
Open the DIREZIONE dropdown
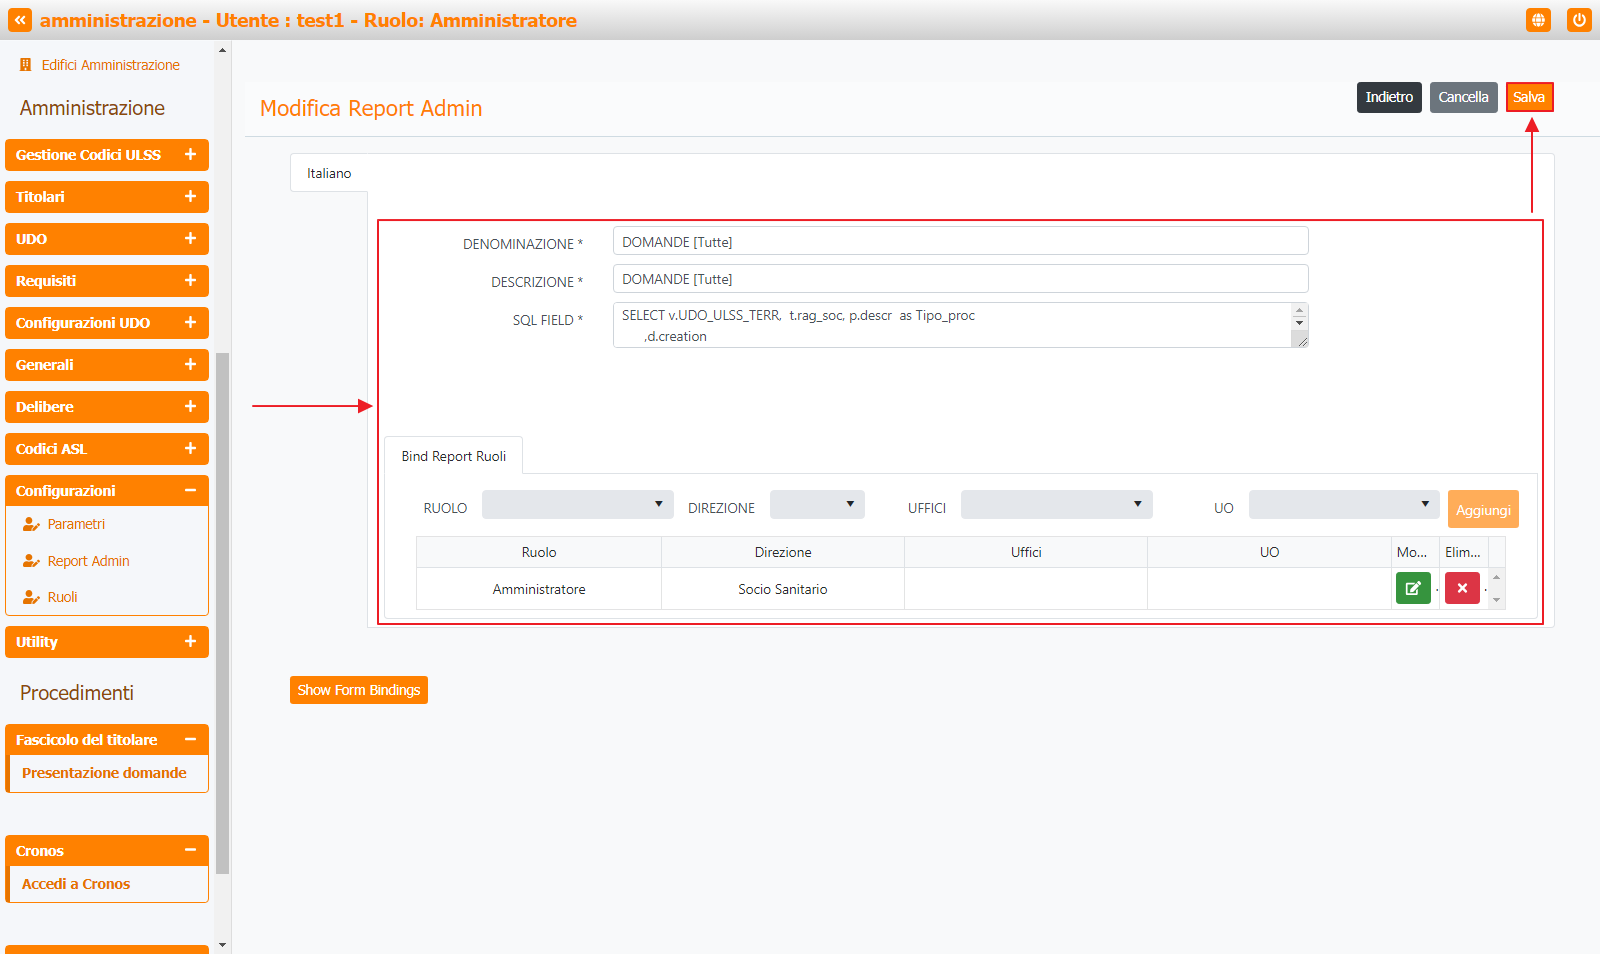click(x=816, y=505)
